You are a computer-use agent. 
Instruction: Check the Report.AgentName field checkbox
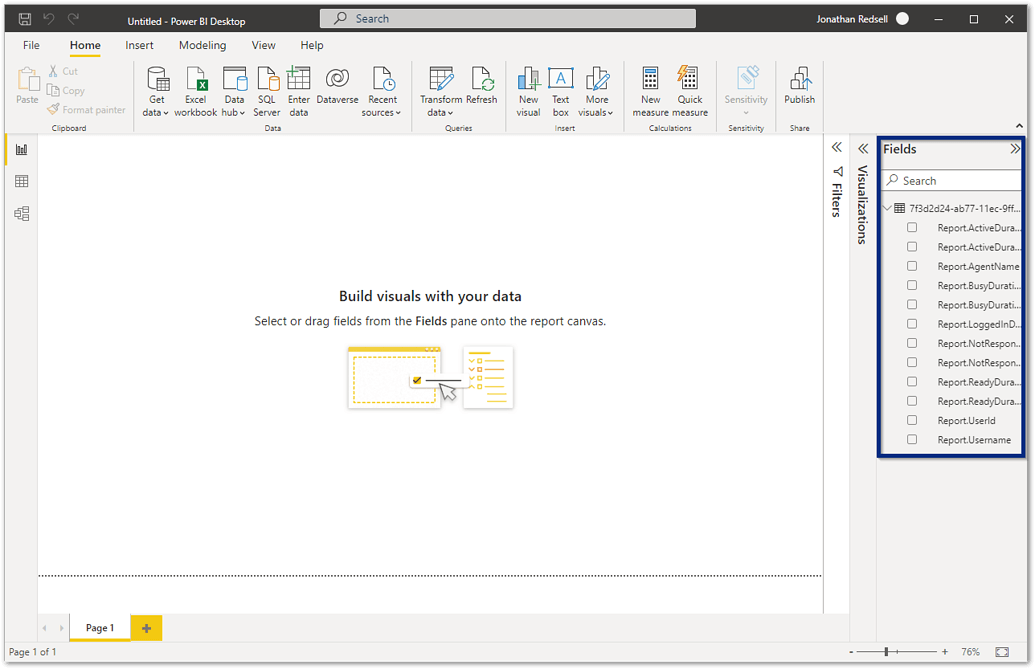(x=911, y=266)
